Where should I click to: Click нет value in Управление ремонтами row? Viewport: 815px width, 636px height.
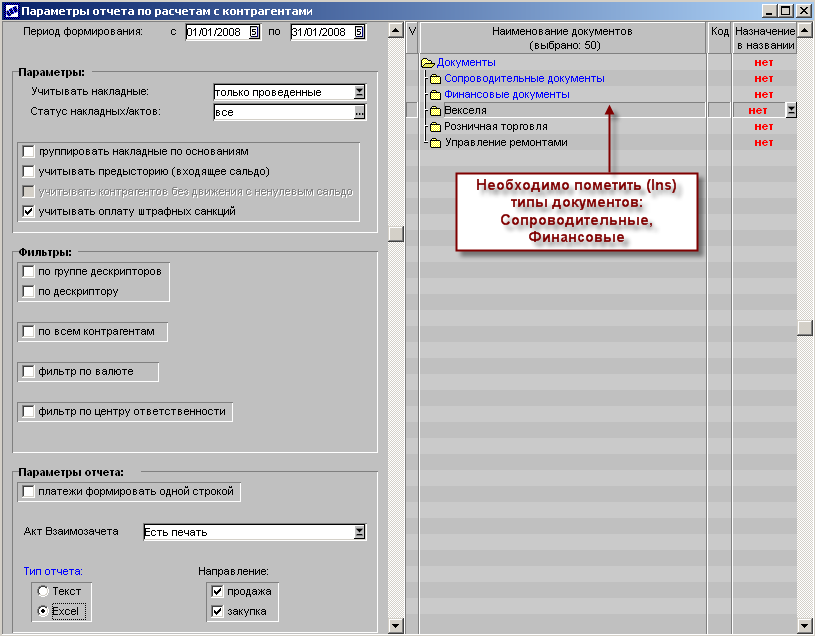click(x=764, y=143)
